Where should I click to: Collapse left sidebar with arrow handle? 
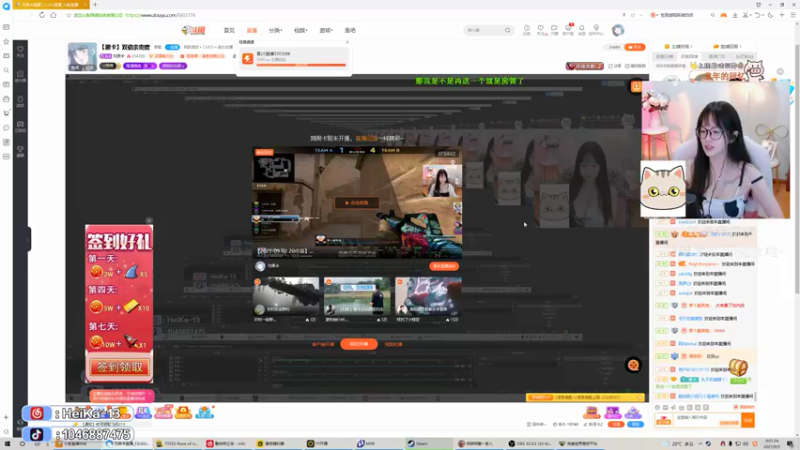[x=29, y=239]
